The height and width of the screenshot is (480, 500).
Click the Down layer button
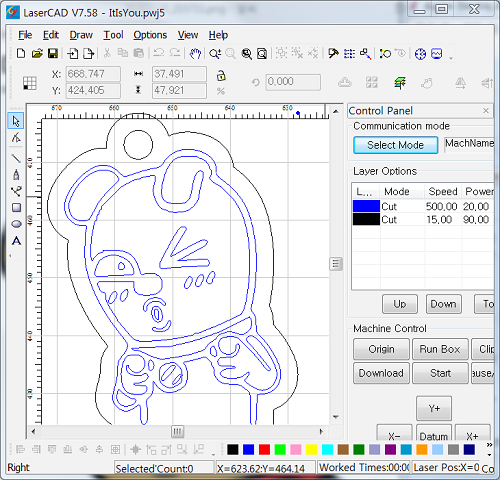click(444, 304)
